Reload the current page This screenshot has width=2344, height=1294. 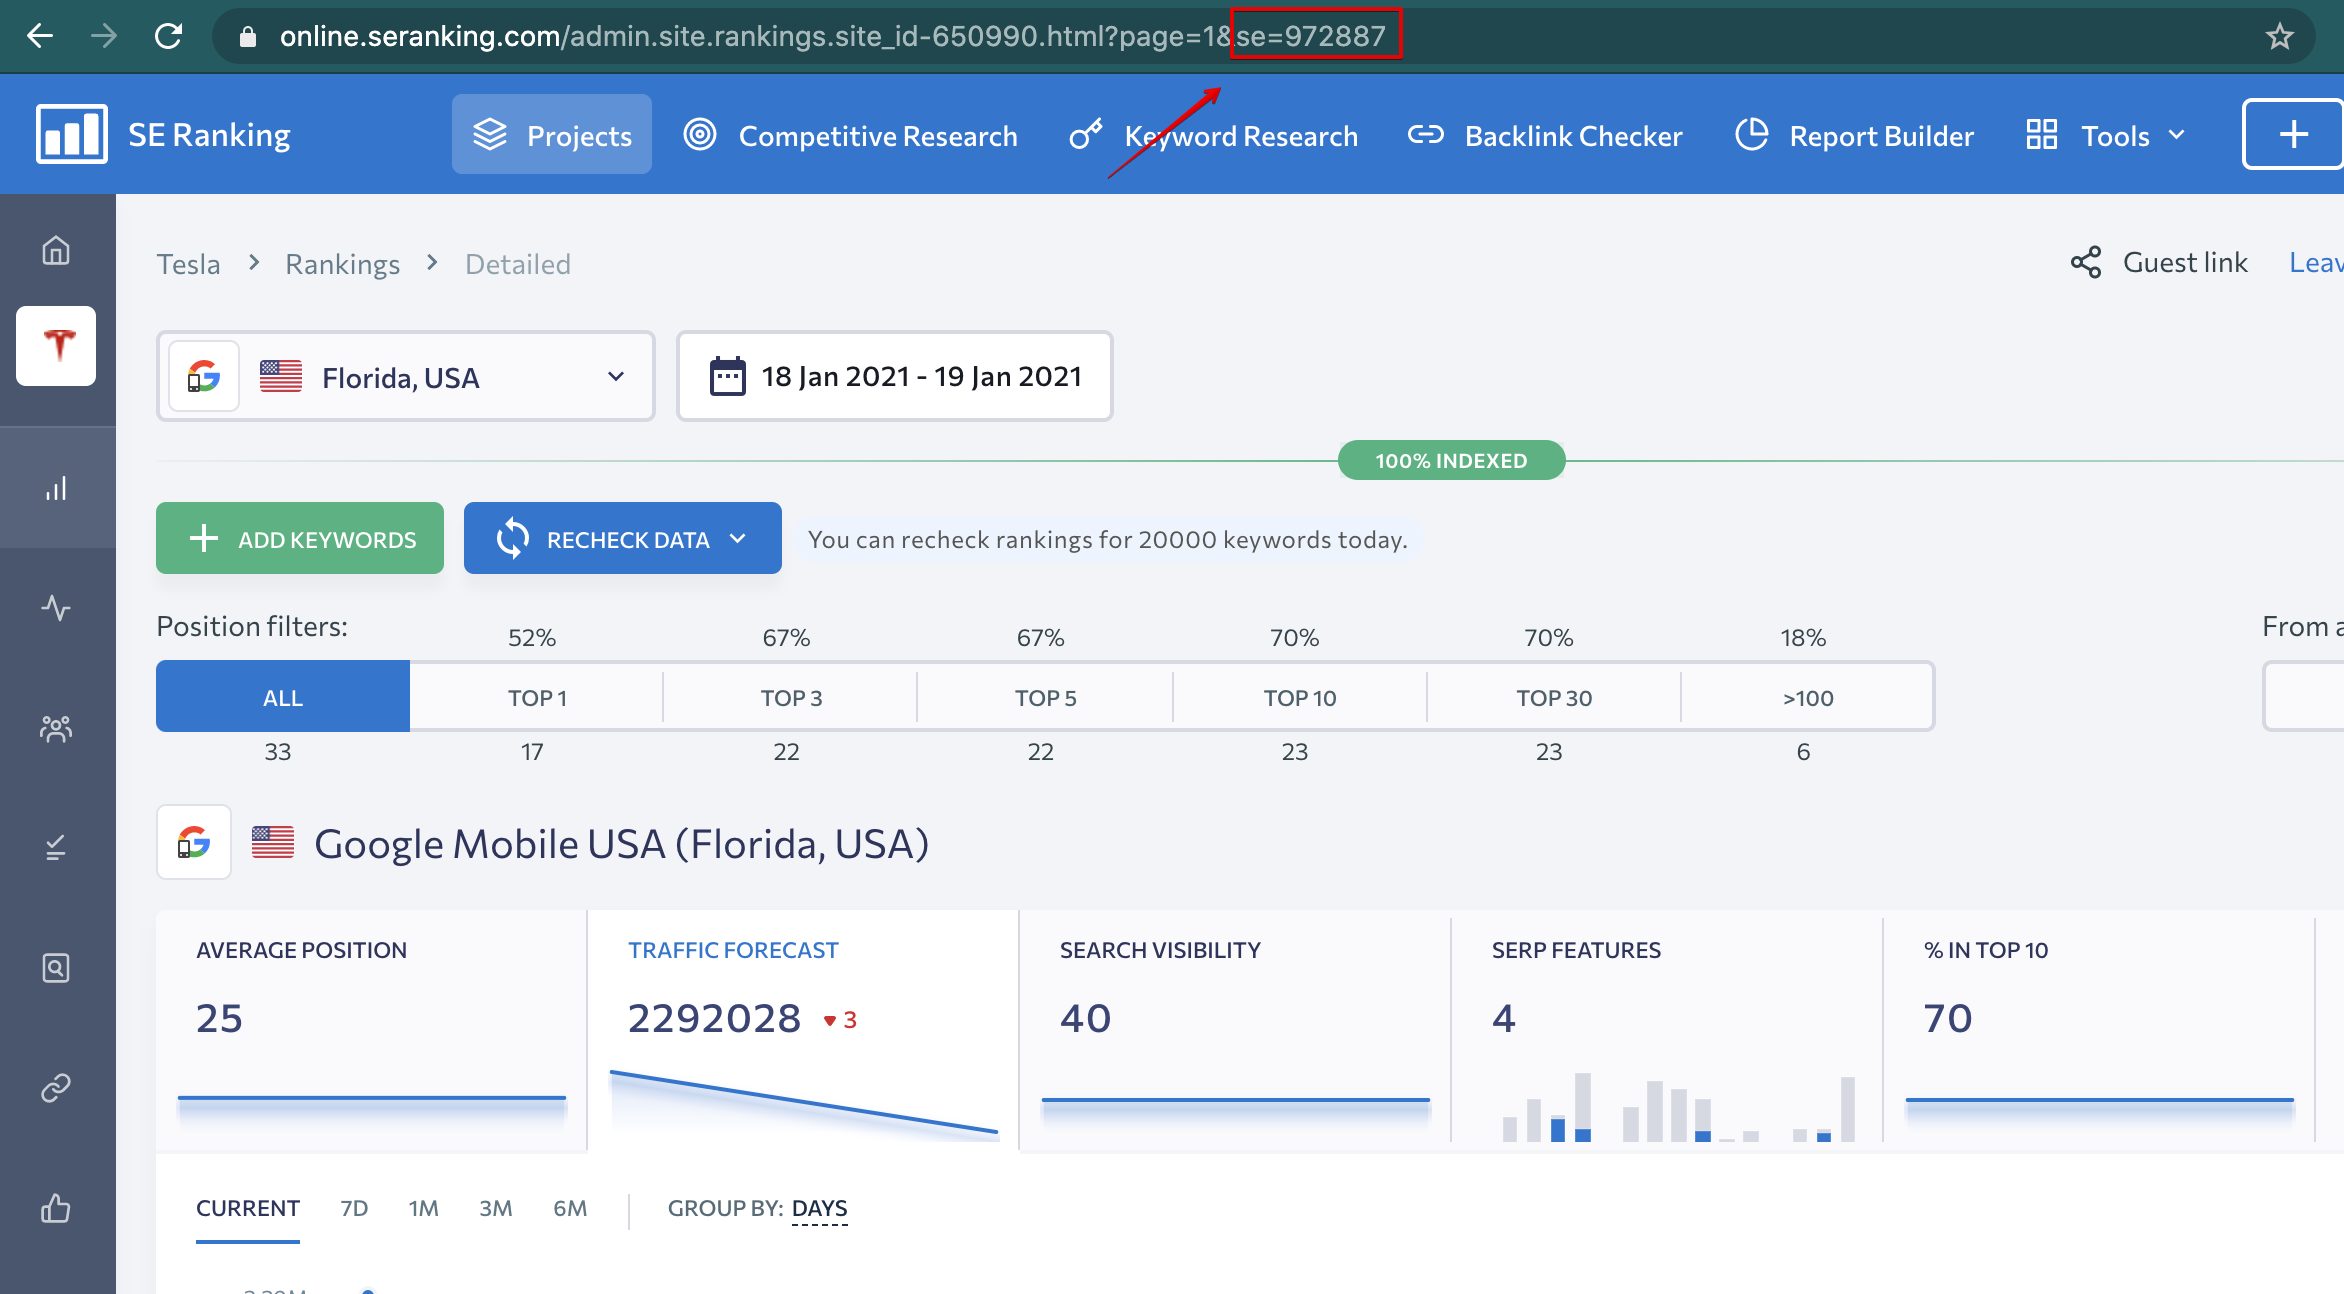168,36
